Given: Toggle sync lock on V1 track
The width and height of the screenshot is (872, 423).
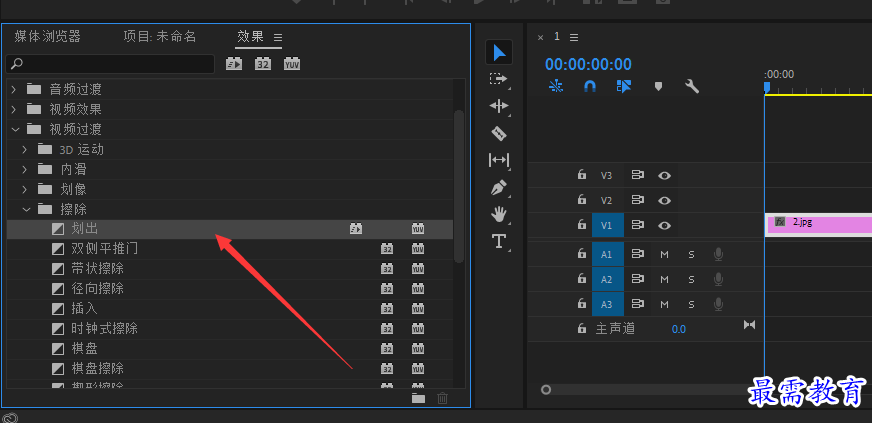Looking at the screenshot, I should [637, 225].
